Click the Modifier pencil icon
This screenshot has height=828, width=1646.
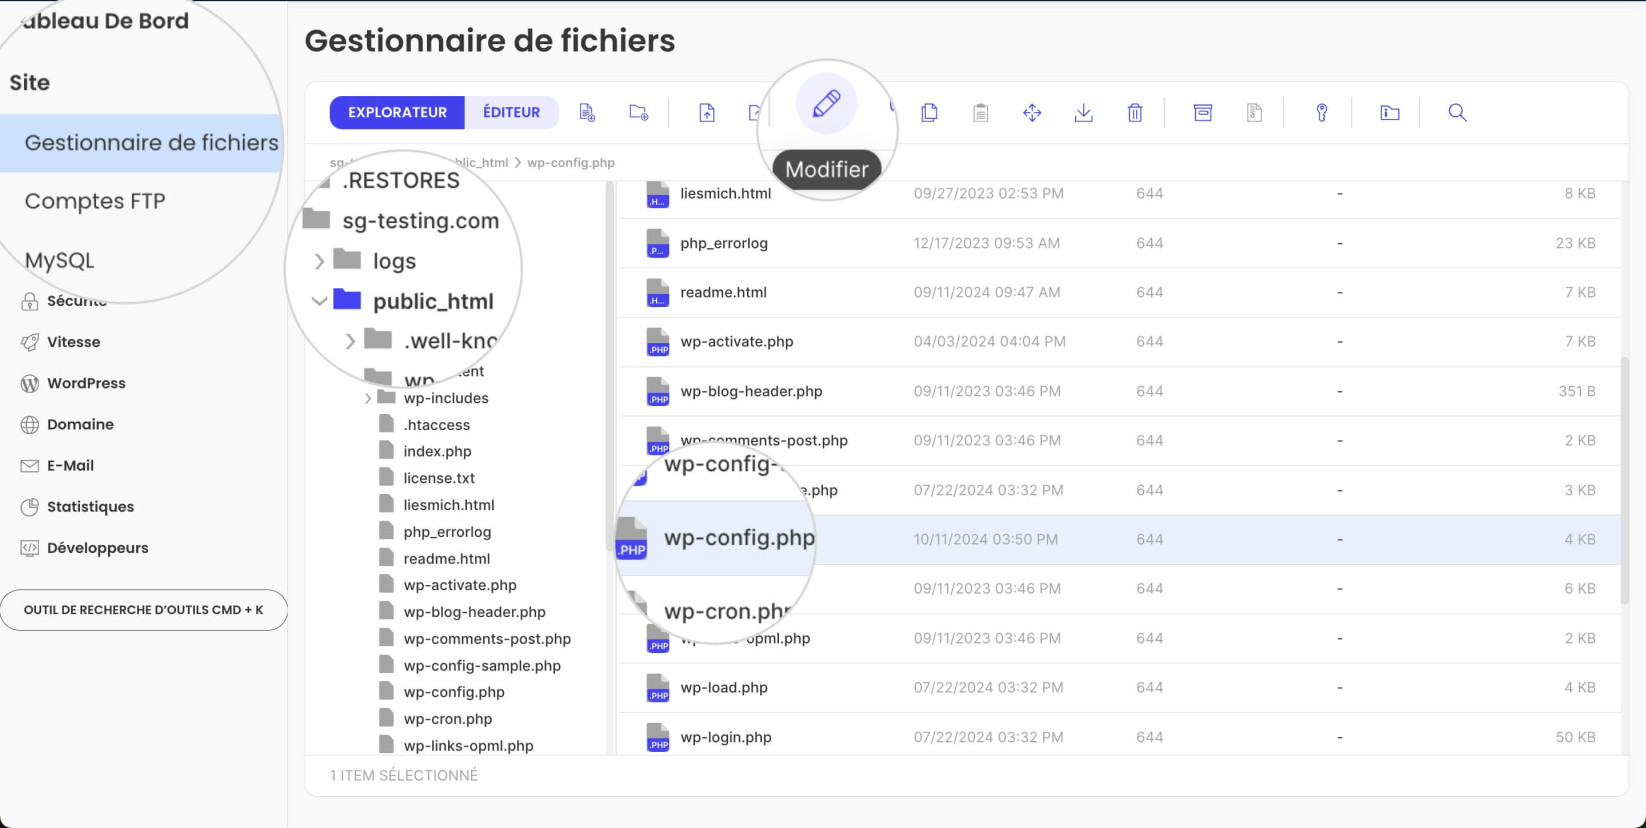point(826,103)
